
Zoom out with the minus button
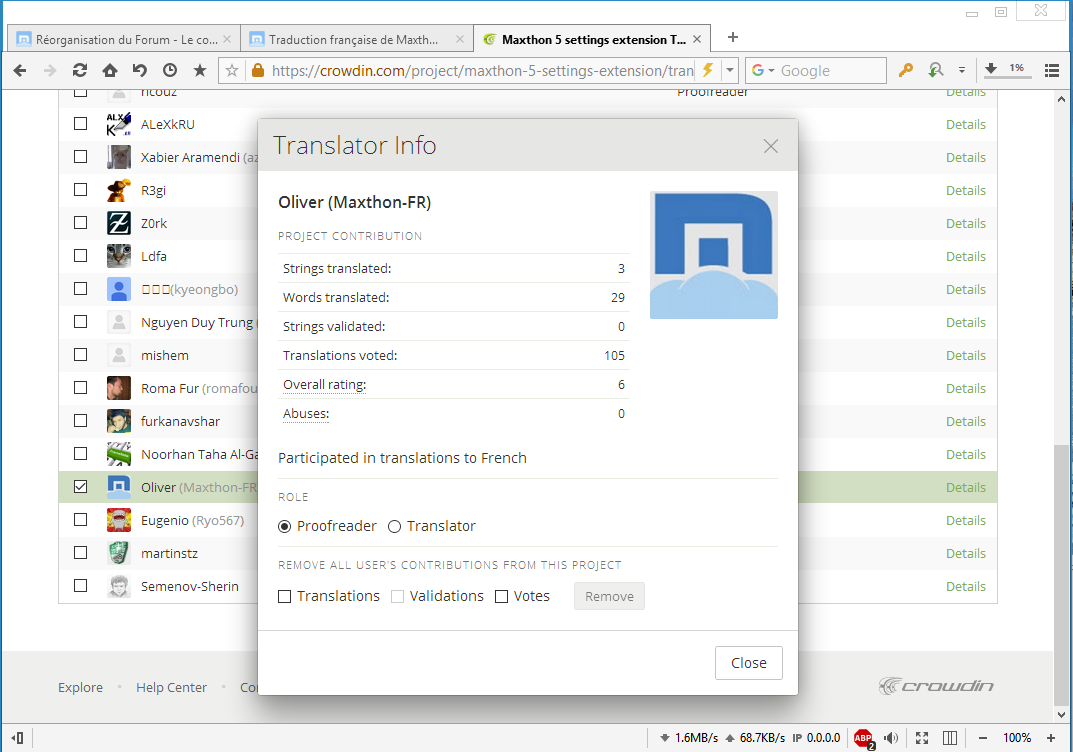click(983, 738)
